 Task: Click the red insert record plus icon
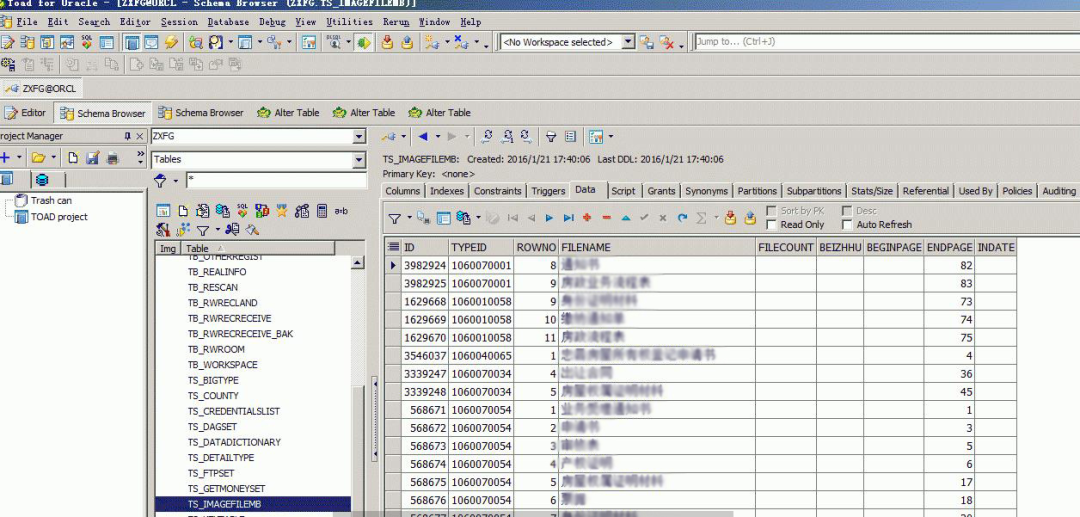[587, 218]
